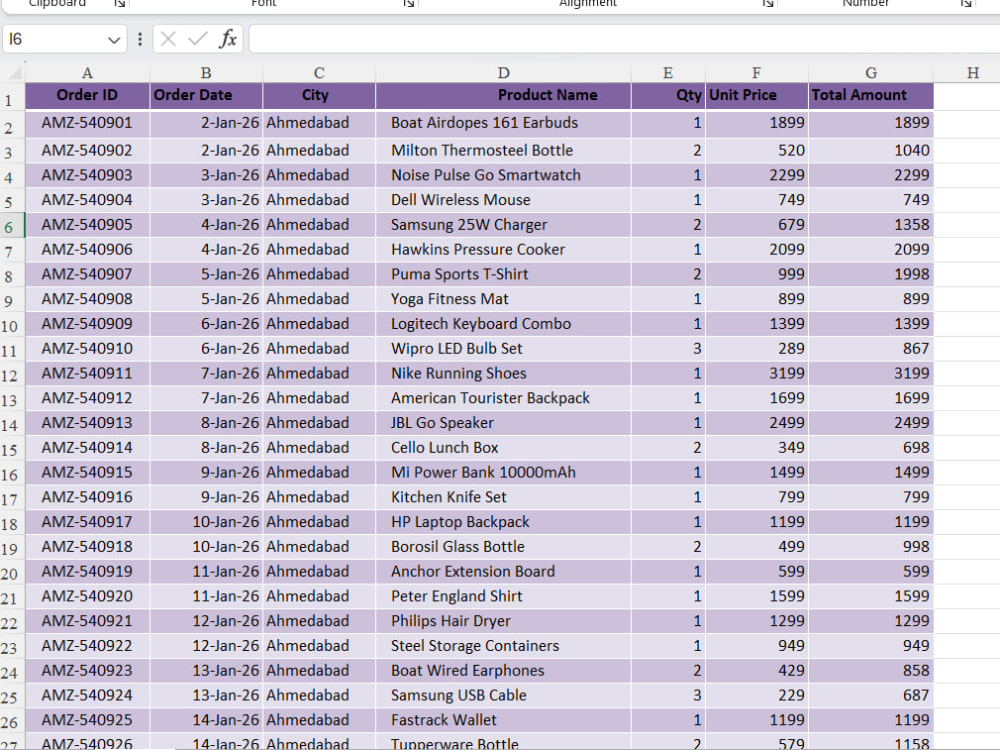Click Mi Power Bank 10000mAh cell
Viewport: 1000px width, 750px height.
(x=503, y=473)
